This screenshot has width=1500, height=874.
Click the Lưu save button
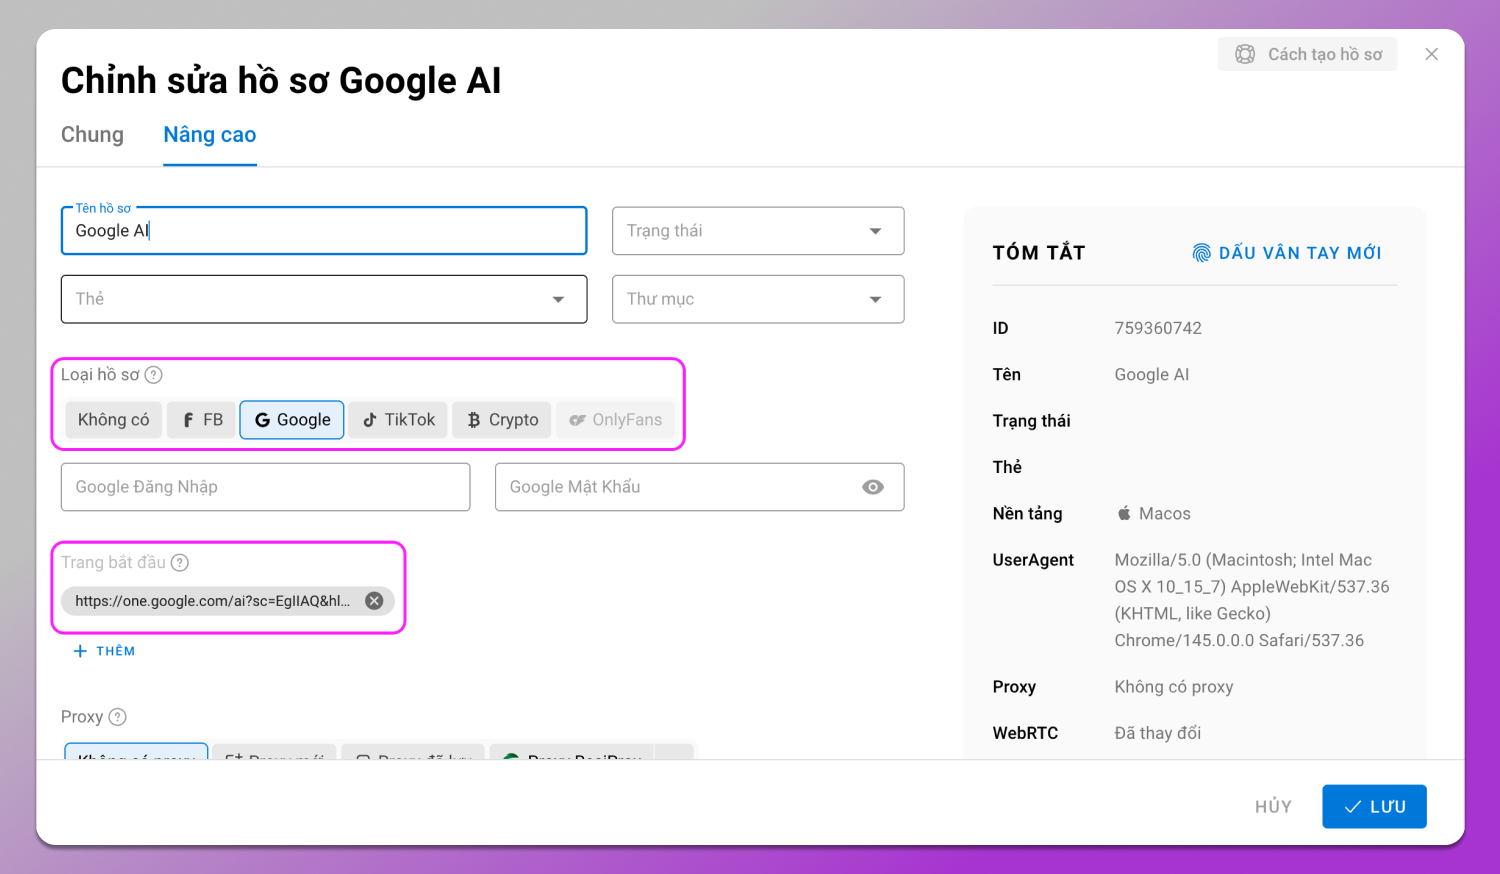(x=1373, y=807)
